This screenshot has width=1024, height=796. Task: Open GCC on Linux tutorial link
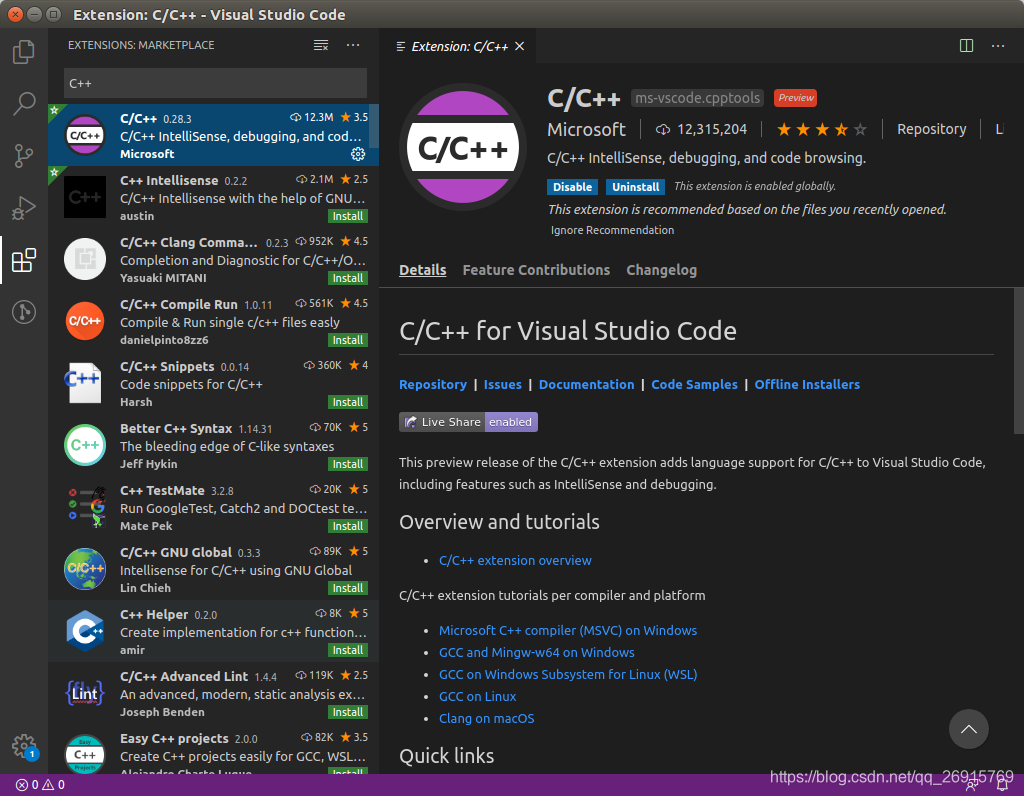click(x=477, y=696)
